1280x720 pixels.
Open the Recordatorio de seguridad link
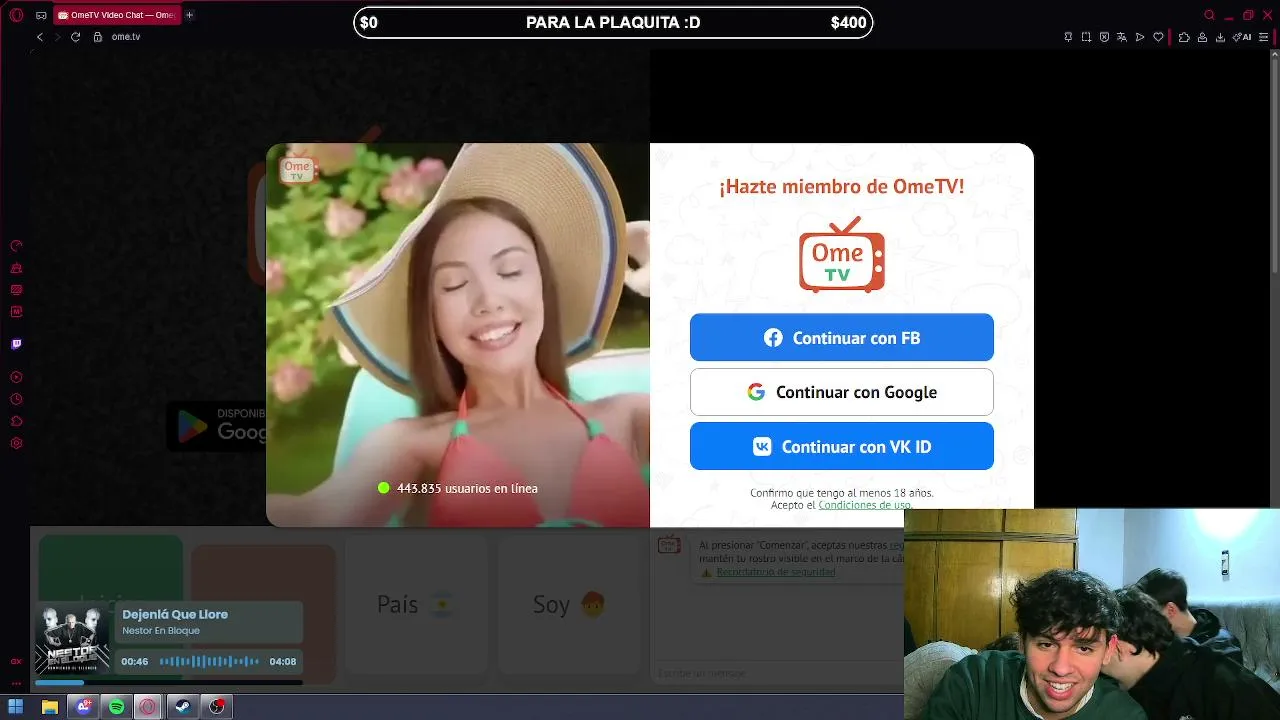[776, 572]
